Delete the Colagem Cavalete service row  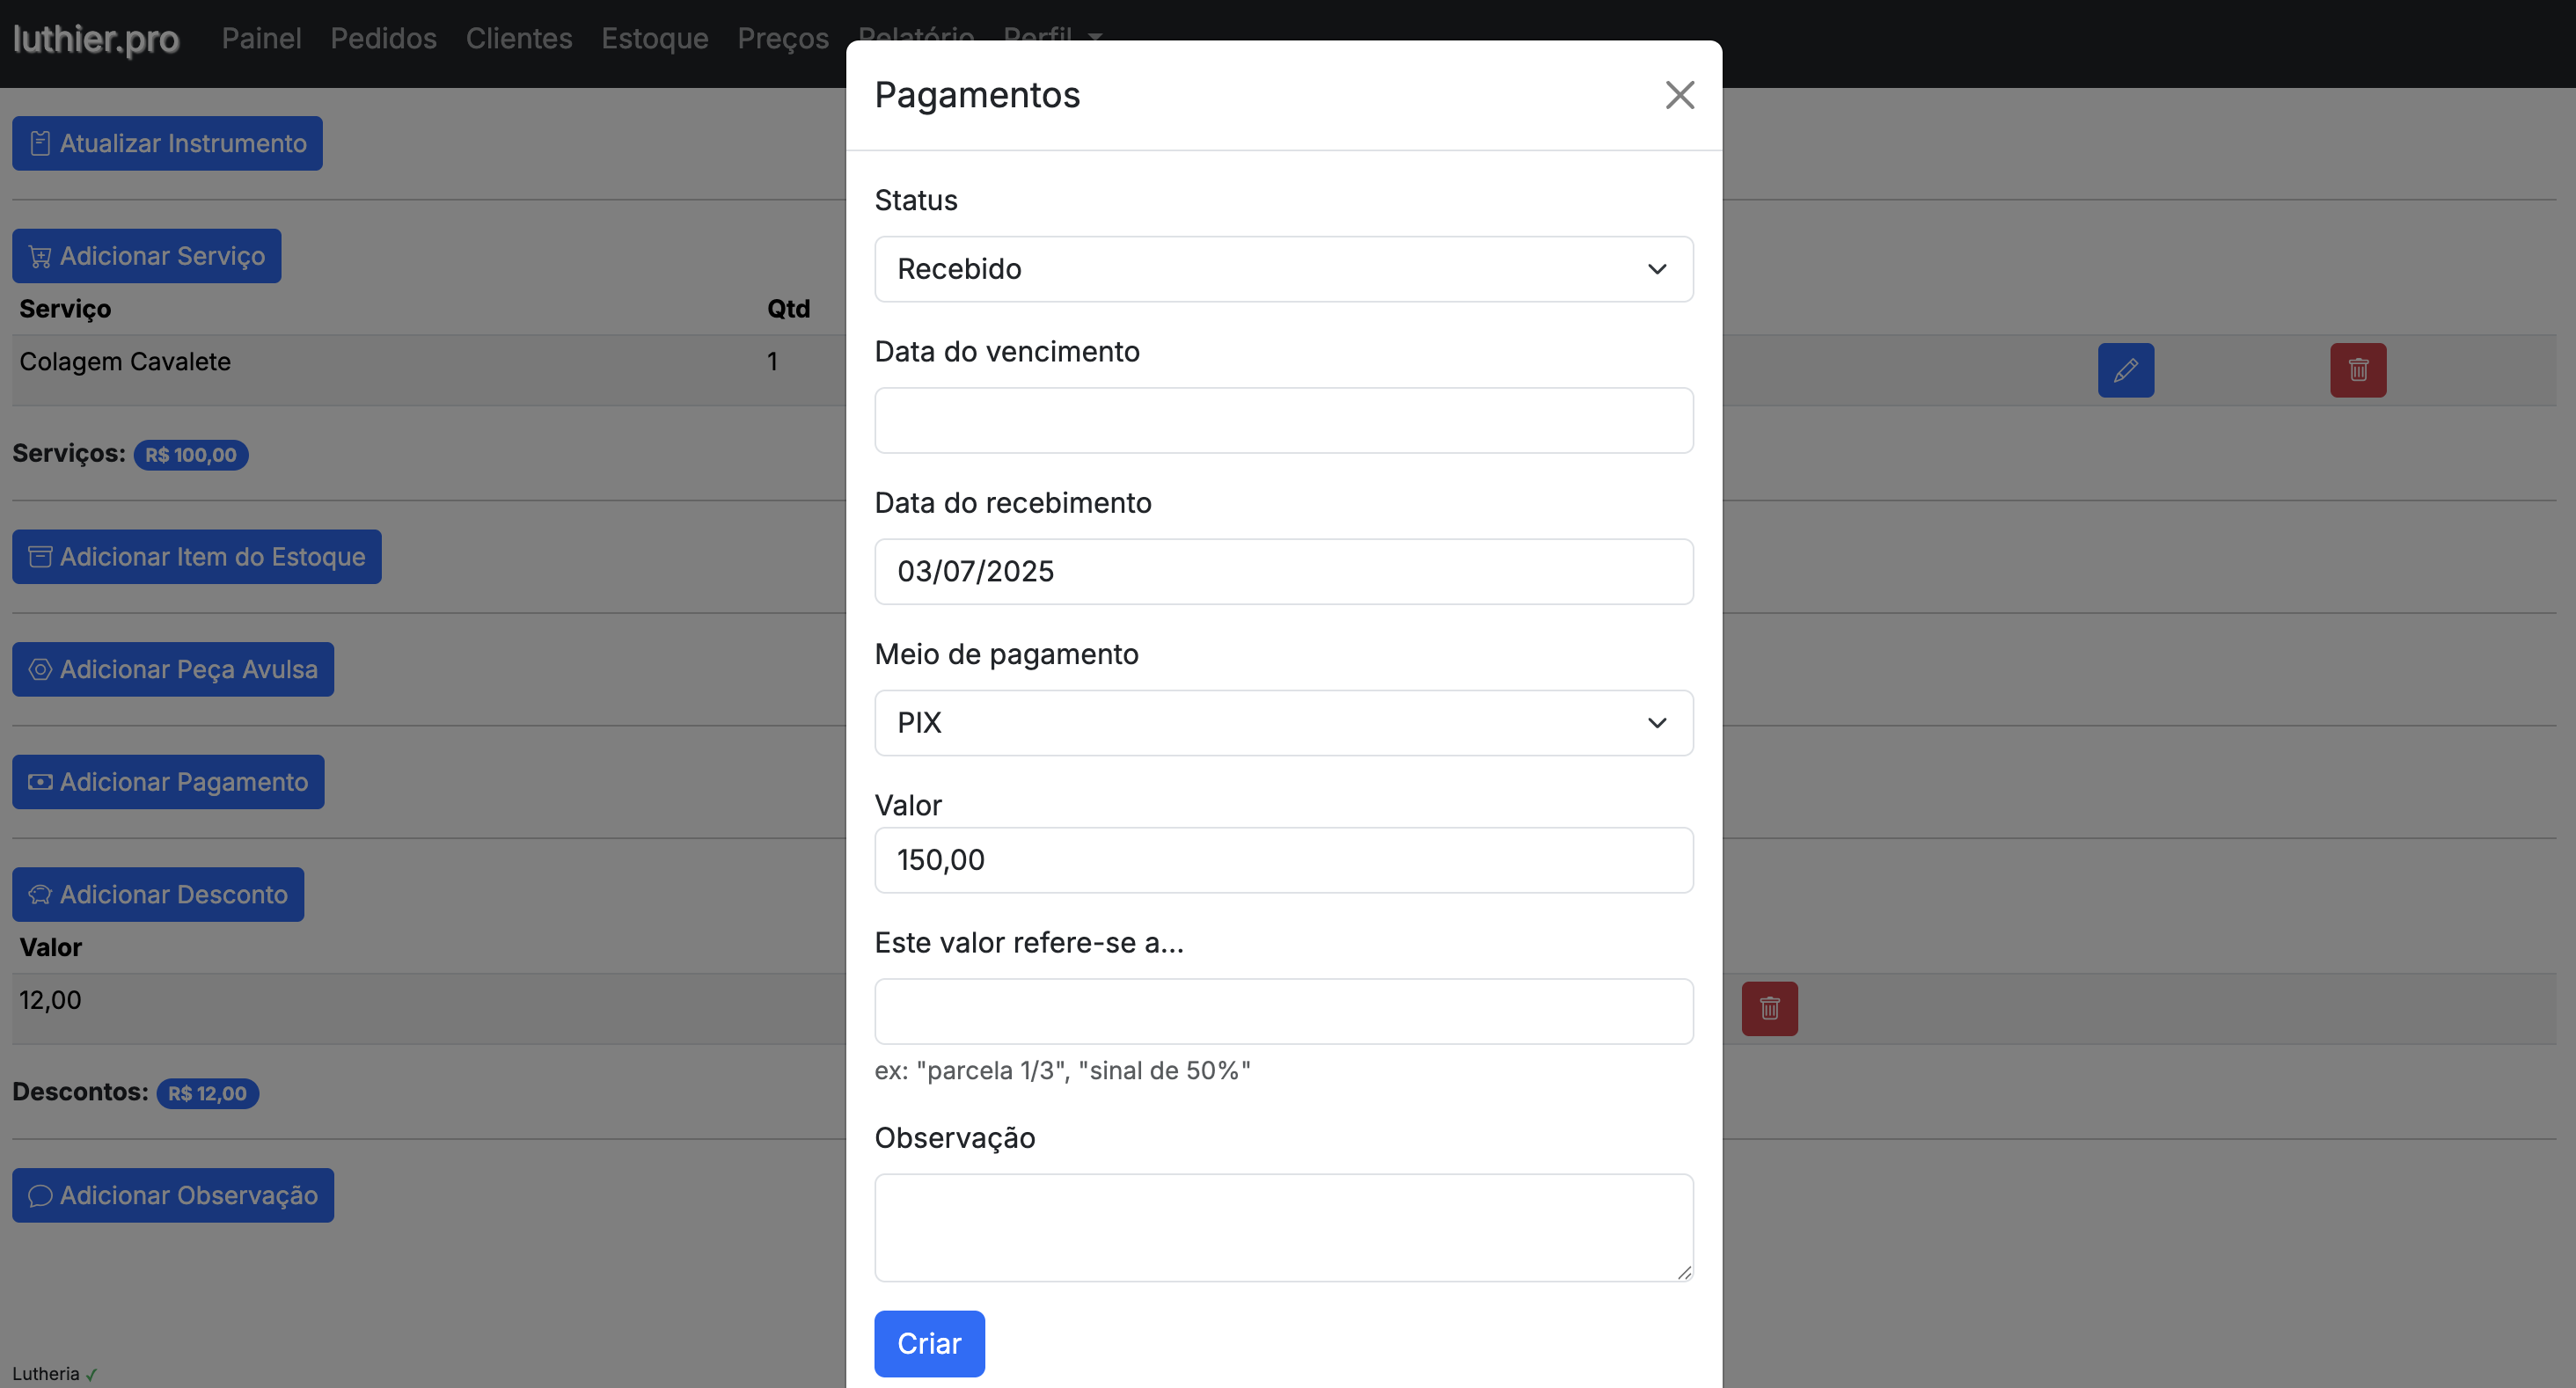tap(2357, 370)
